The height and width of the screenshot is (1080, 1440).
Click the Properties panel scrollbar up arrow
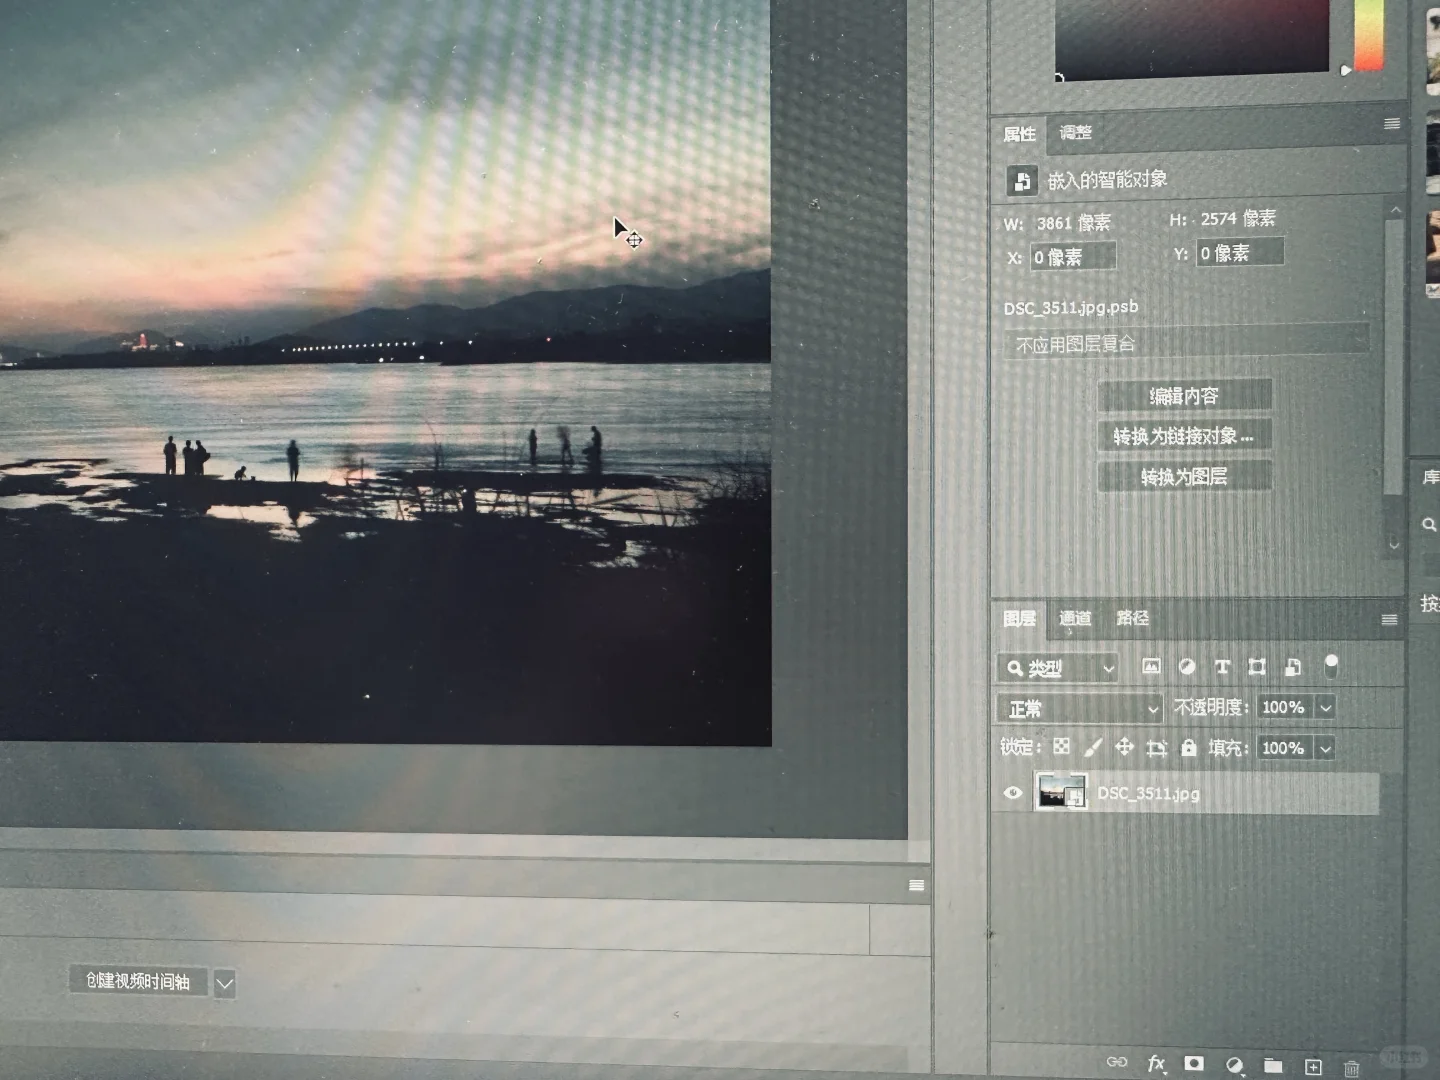click(1395, 210)
